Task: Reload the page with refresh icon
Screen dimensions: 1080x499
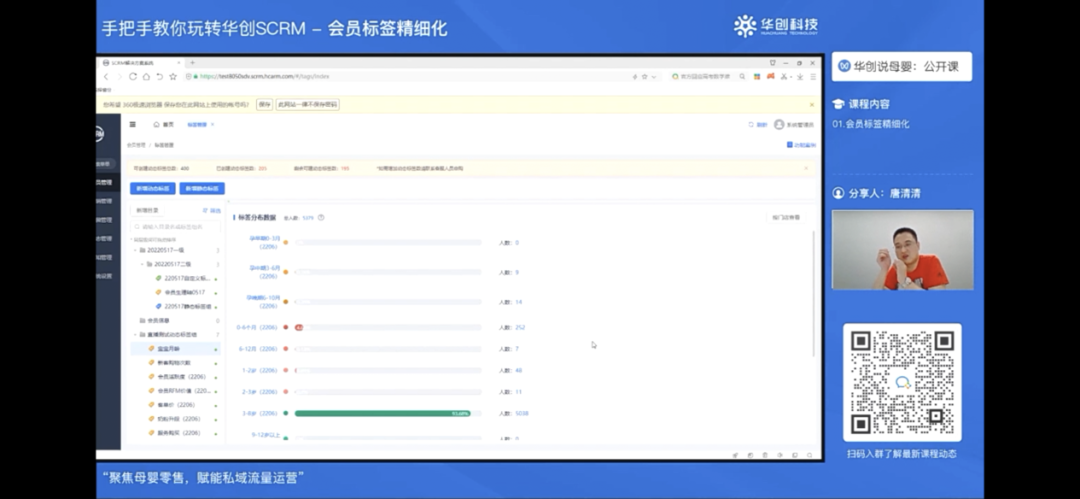Action: point(133,77)
